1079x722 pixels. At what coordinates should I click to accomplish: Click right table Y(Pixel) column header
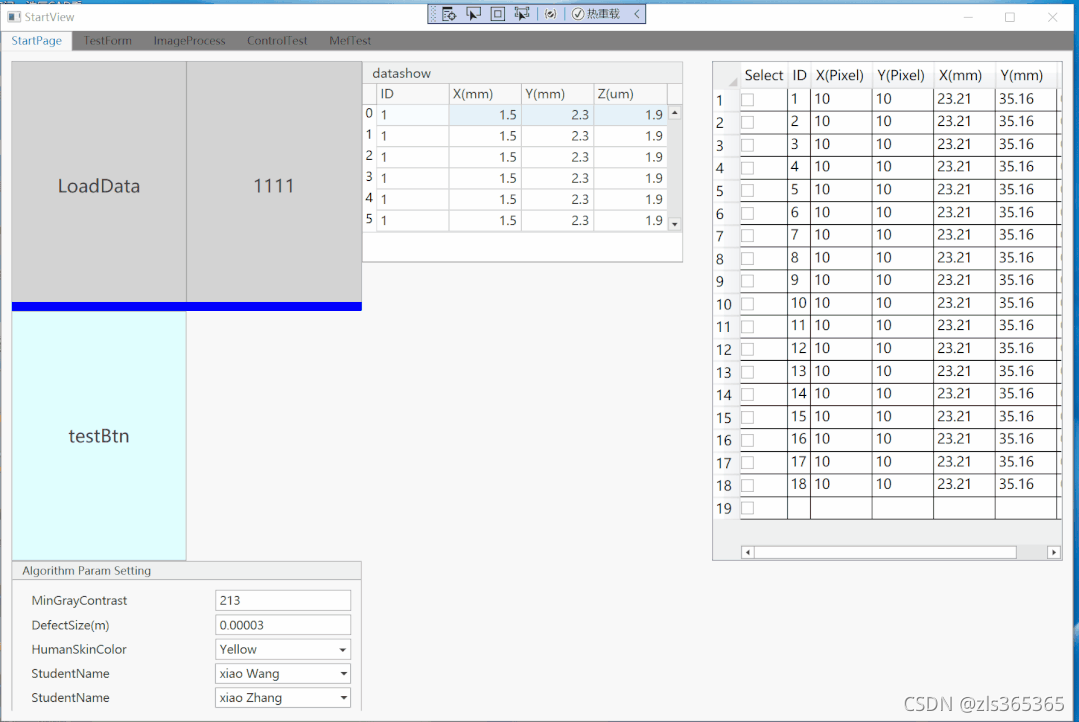pos(902,76)
